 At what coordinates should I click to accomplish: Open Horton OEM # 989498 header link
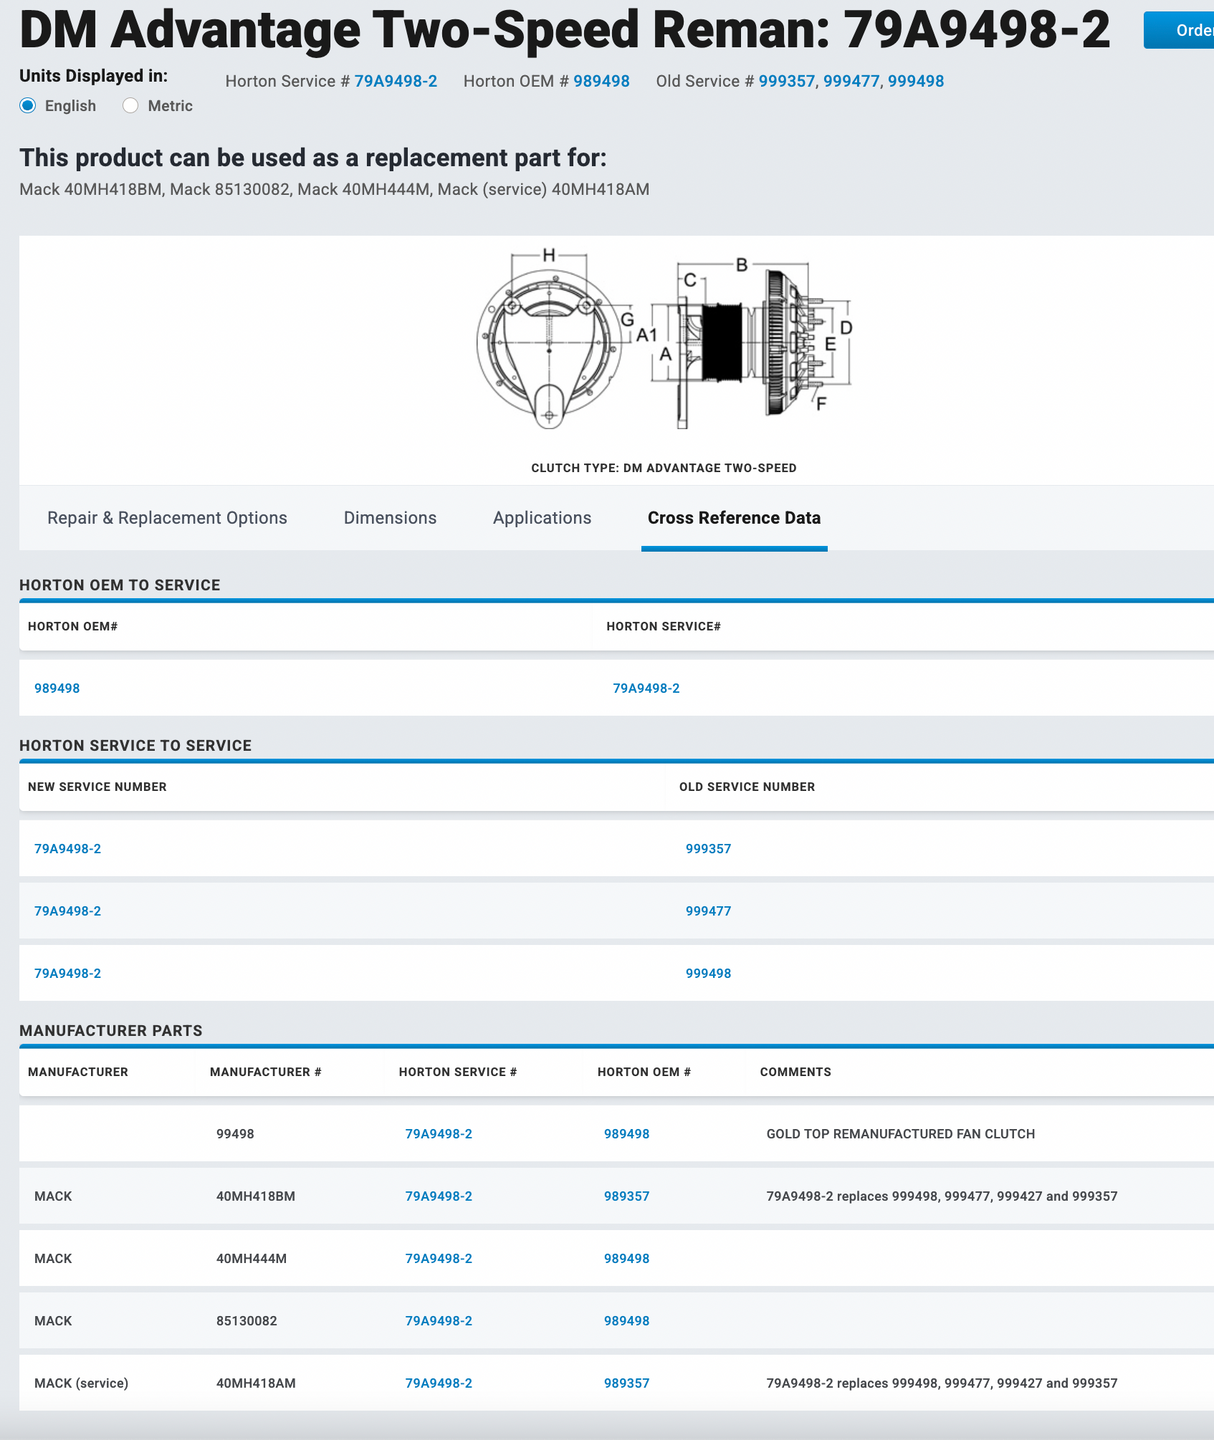point(601,81)
